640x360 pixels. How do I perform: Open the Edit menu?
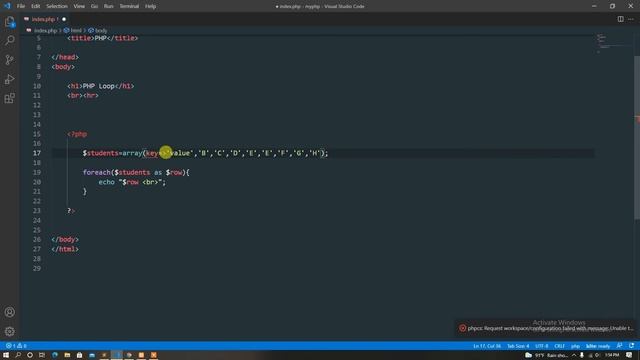[x=36, y=6]
